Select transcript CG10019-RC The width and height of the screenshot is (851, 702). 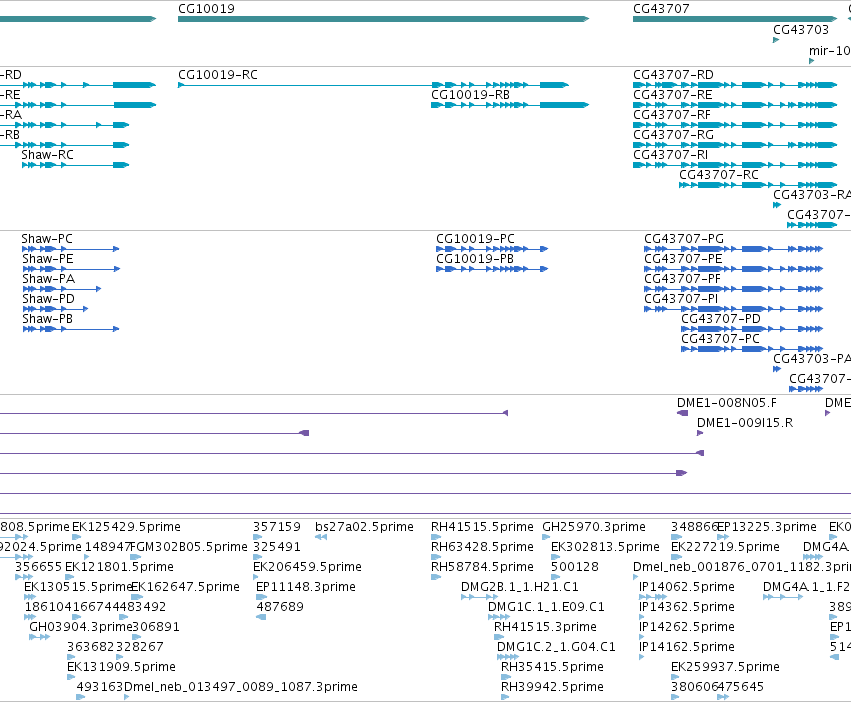click(x=373, y=85)
